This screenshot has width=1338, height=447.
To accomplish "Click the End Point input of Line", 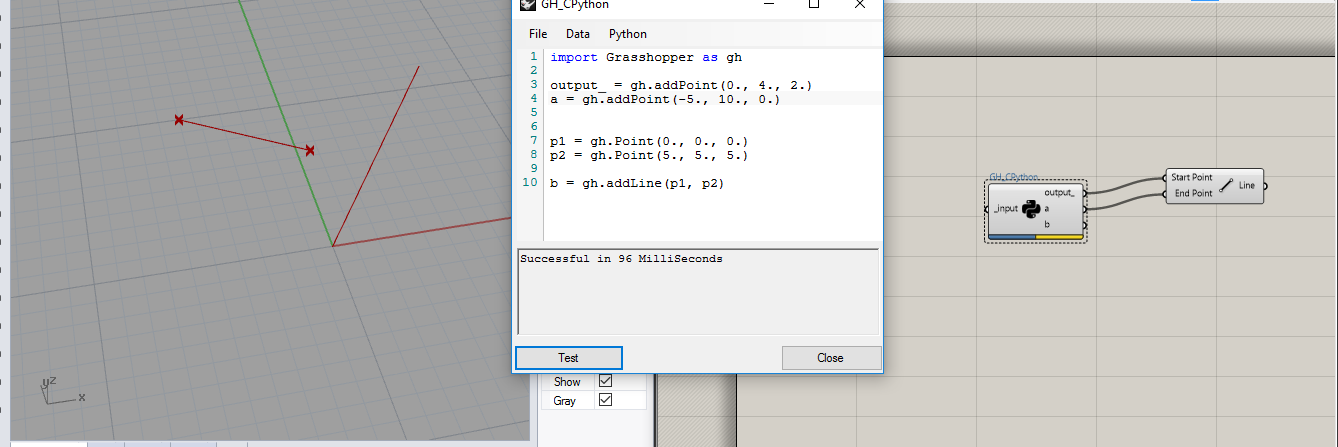I will 1193,193.
